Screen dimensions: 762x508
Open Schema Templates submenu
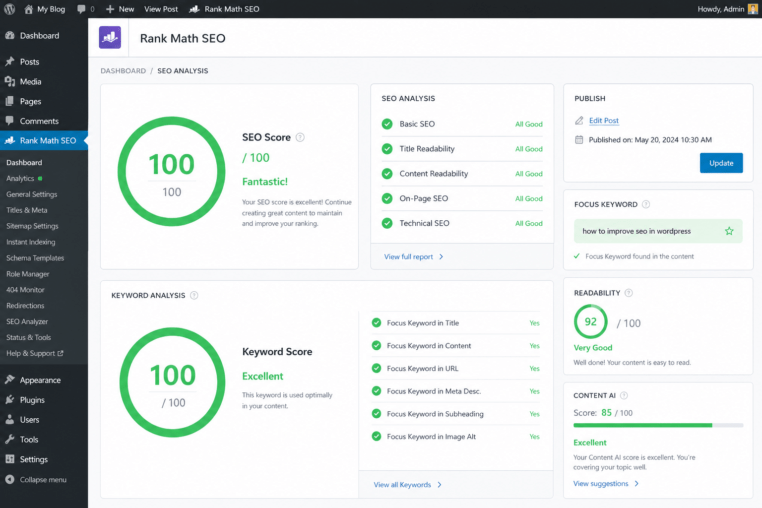[x=35, y=258]
